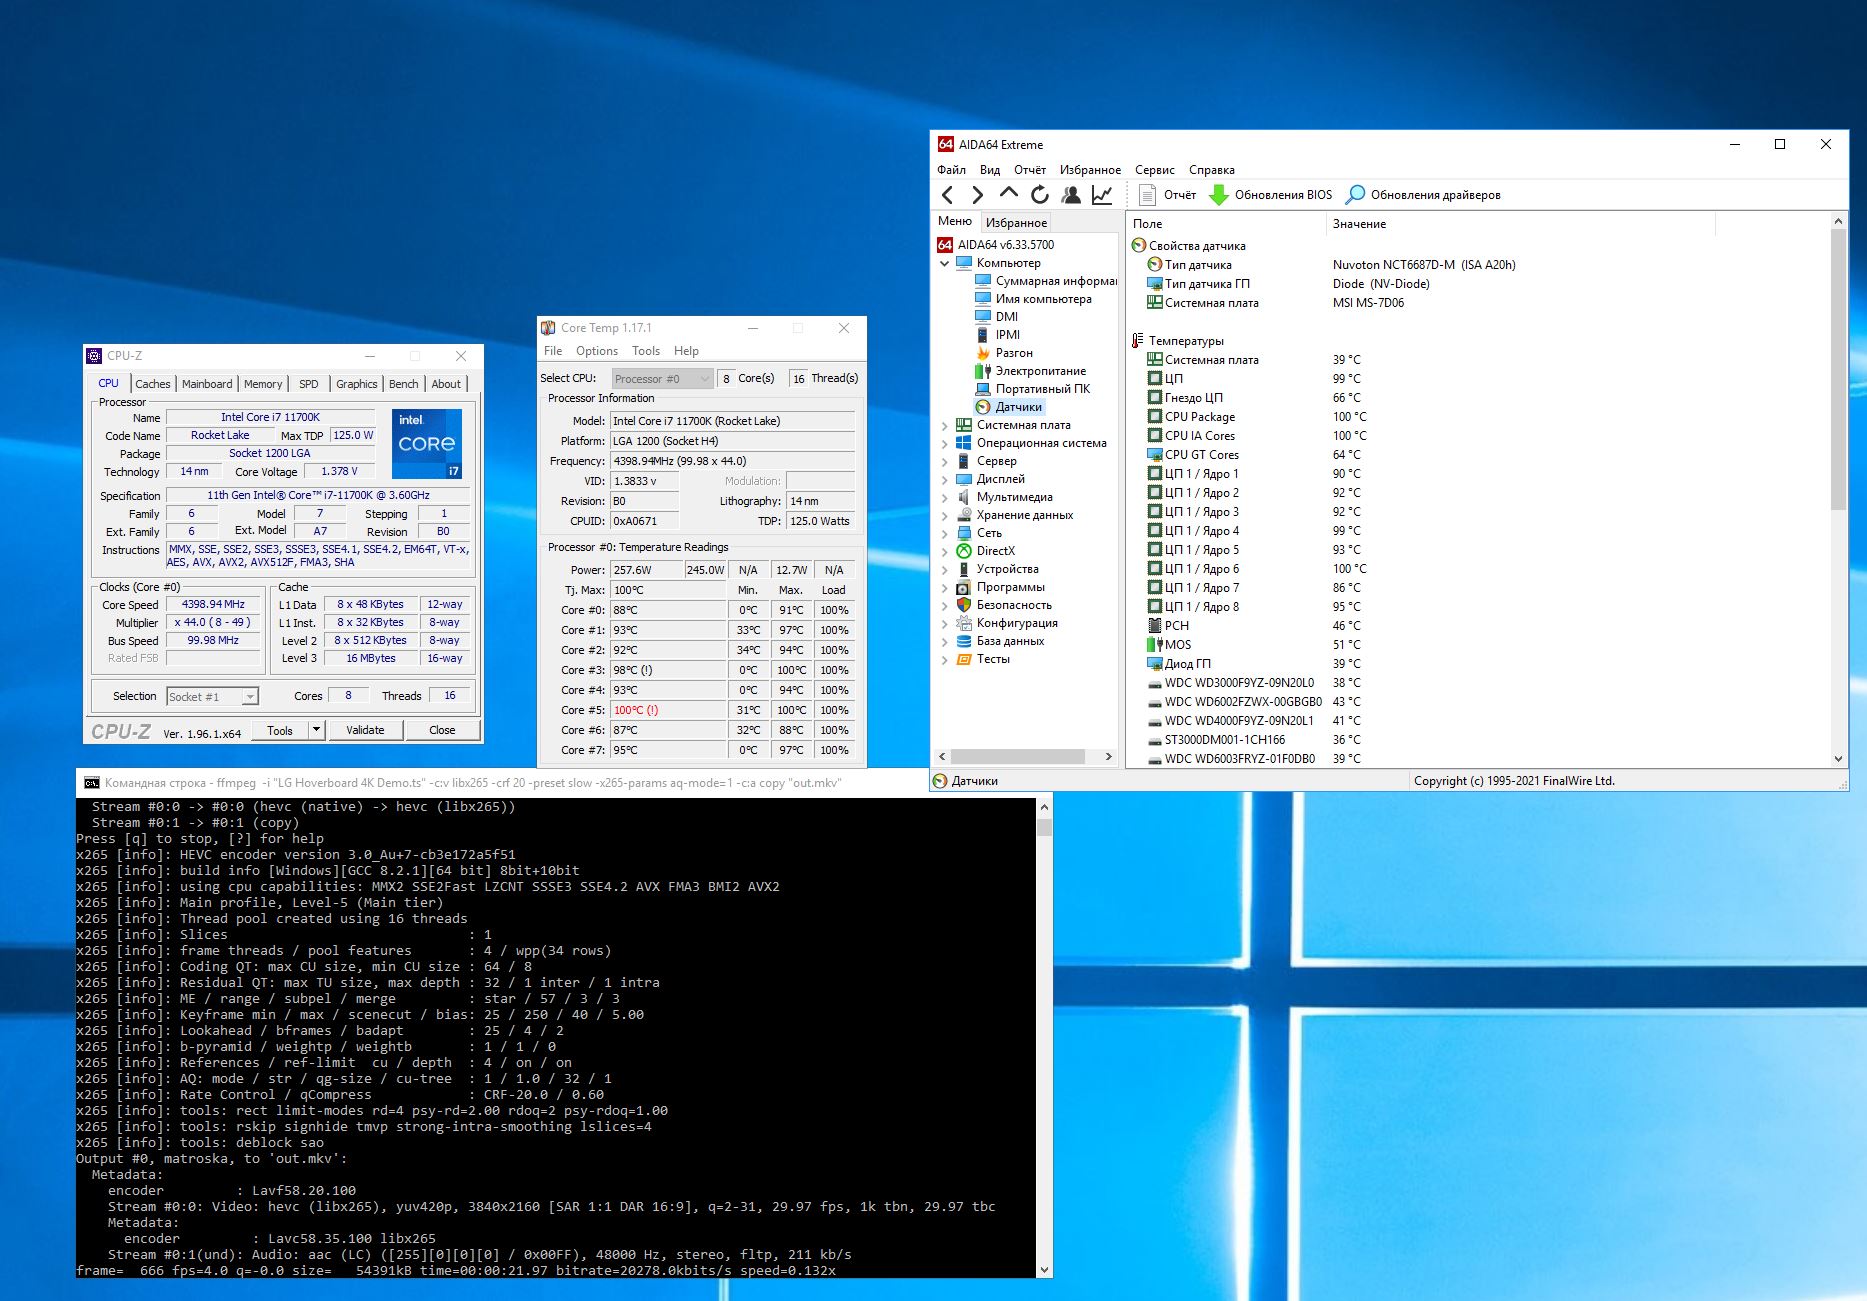
Task: Click the AIDA64 back navigation arrow
Action: 948,195
